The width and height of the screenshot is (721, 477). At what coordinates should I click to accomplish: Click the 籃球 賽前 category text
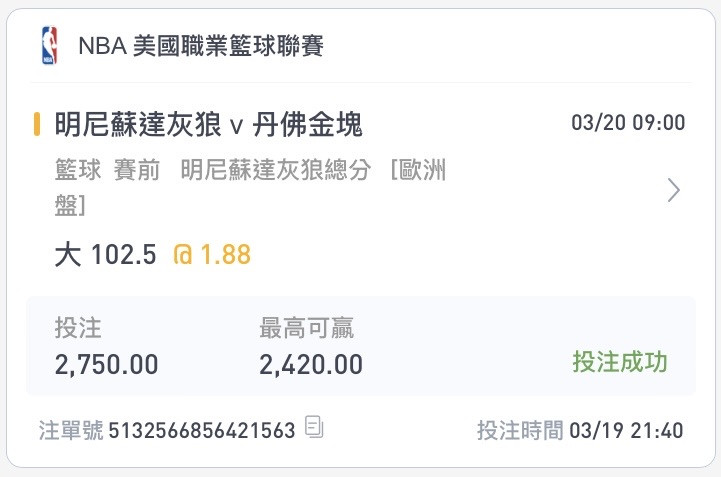pos(107,170)
